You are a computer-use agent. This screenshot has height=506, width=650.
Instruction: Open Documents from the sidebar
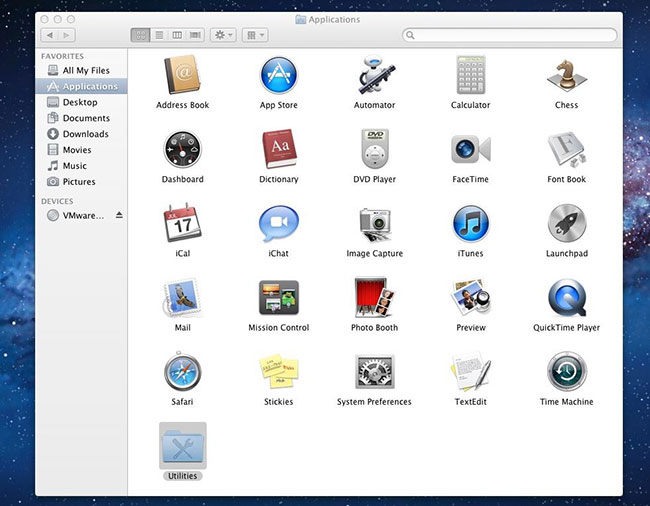pyautogui.click(x=81, y=118)
